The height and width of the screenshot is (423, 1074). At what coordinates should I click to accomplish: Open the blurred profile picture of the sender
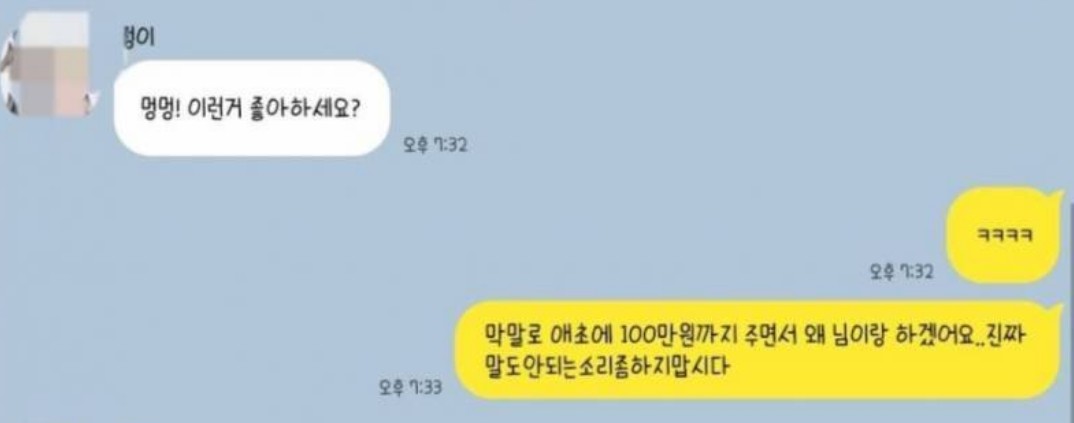coord(48,63)
